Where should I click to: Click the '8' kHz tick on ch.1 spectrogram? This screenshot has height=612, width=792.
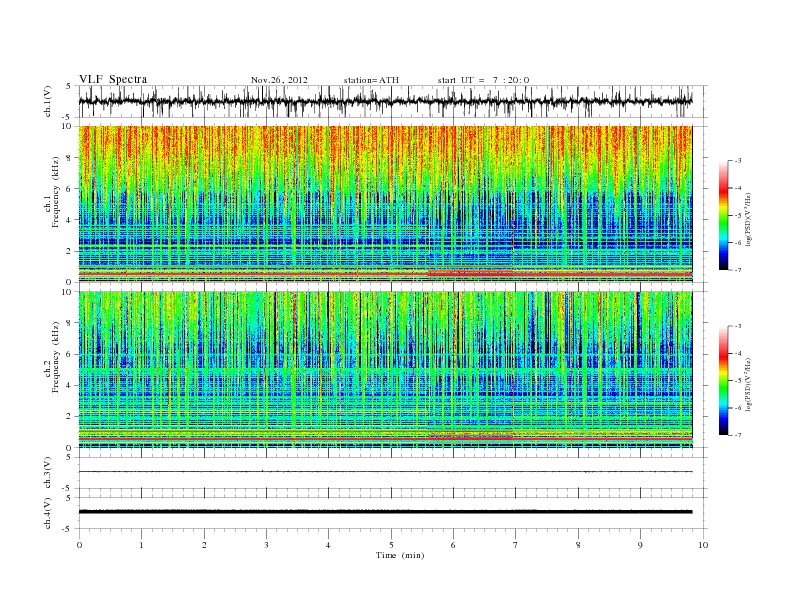coord(70,158)
